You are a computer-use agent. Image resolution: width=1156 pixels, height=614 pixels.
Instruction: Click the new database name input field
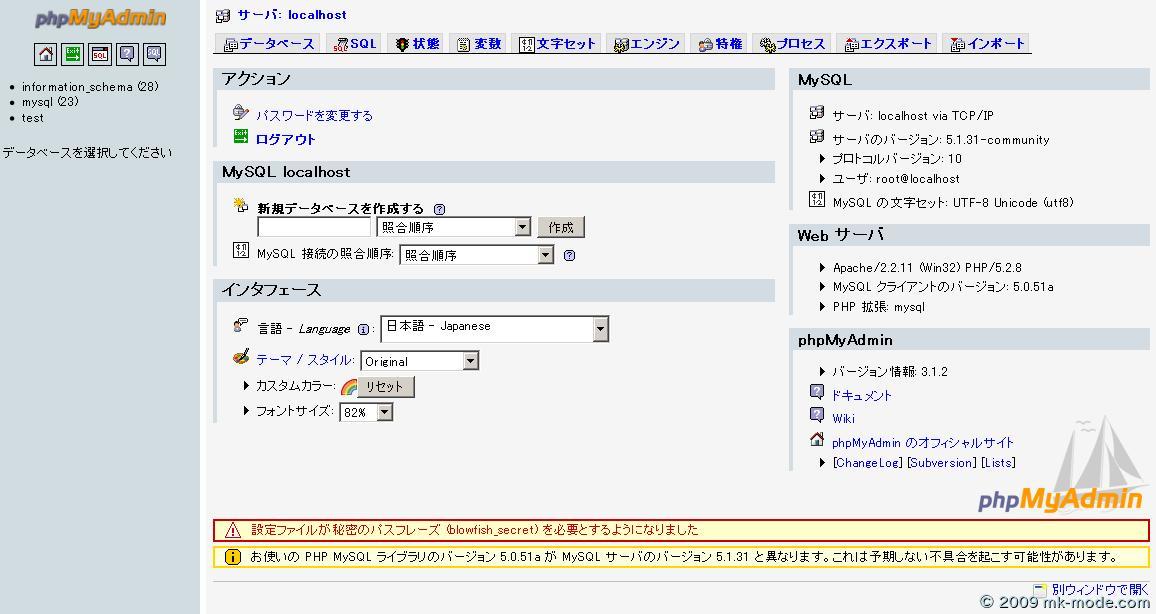coord(314,227)
